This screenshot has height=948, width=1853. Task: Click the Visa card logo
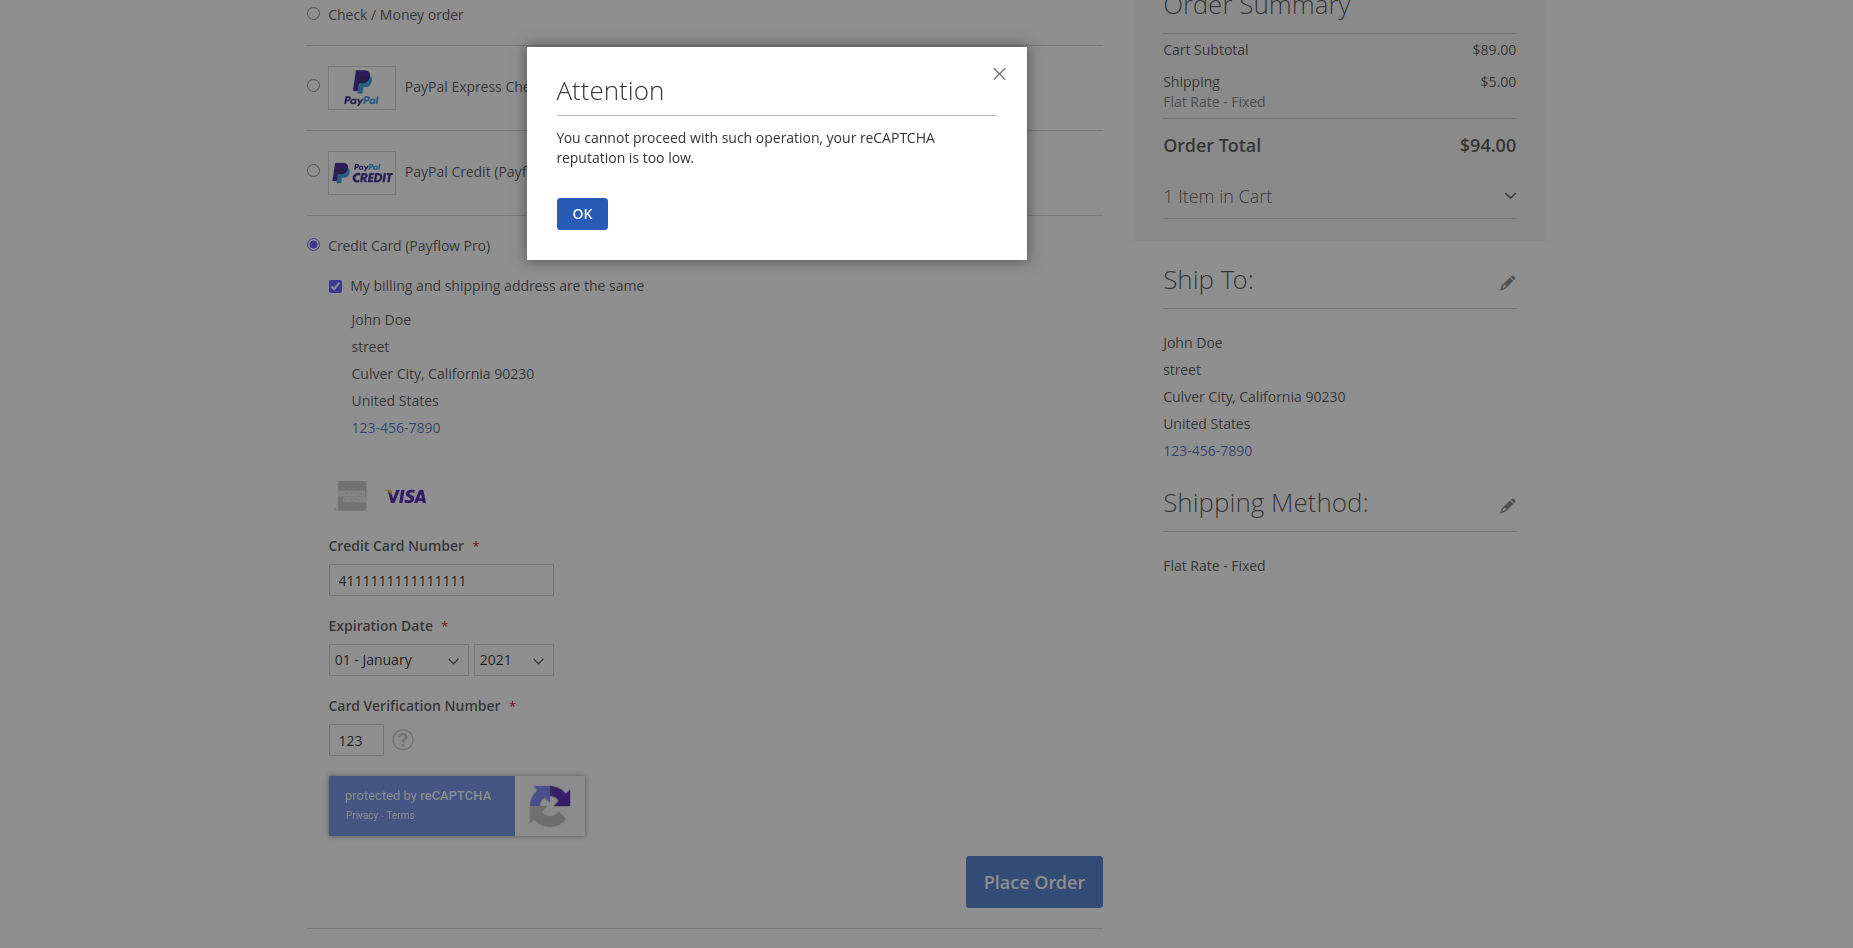pos(406,497)
